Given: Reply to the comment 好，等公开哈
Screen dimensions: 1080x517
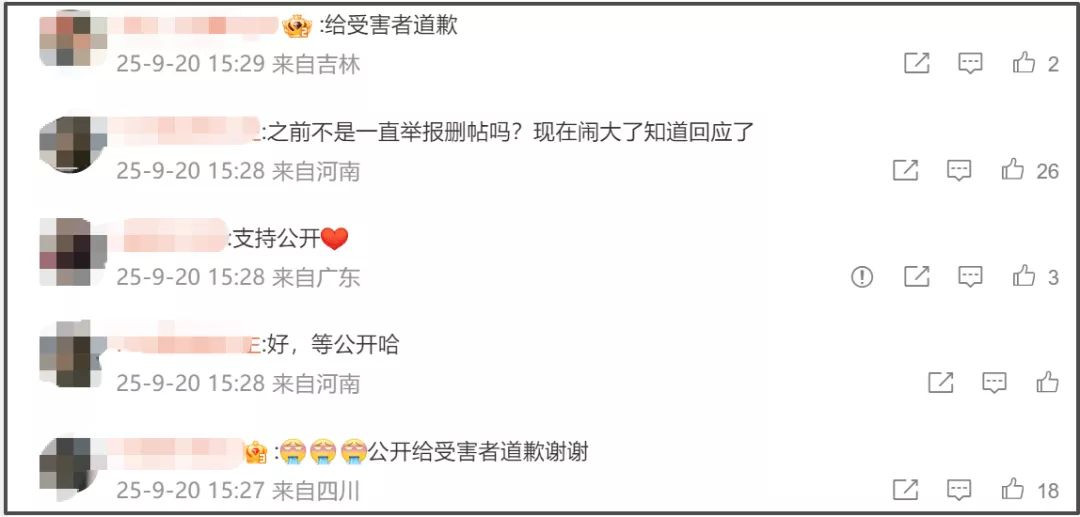Looking at the screenshot, I should click(994, 382).
